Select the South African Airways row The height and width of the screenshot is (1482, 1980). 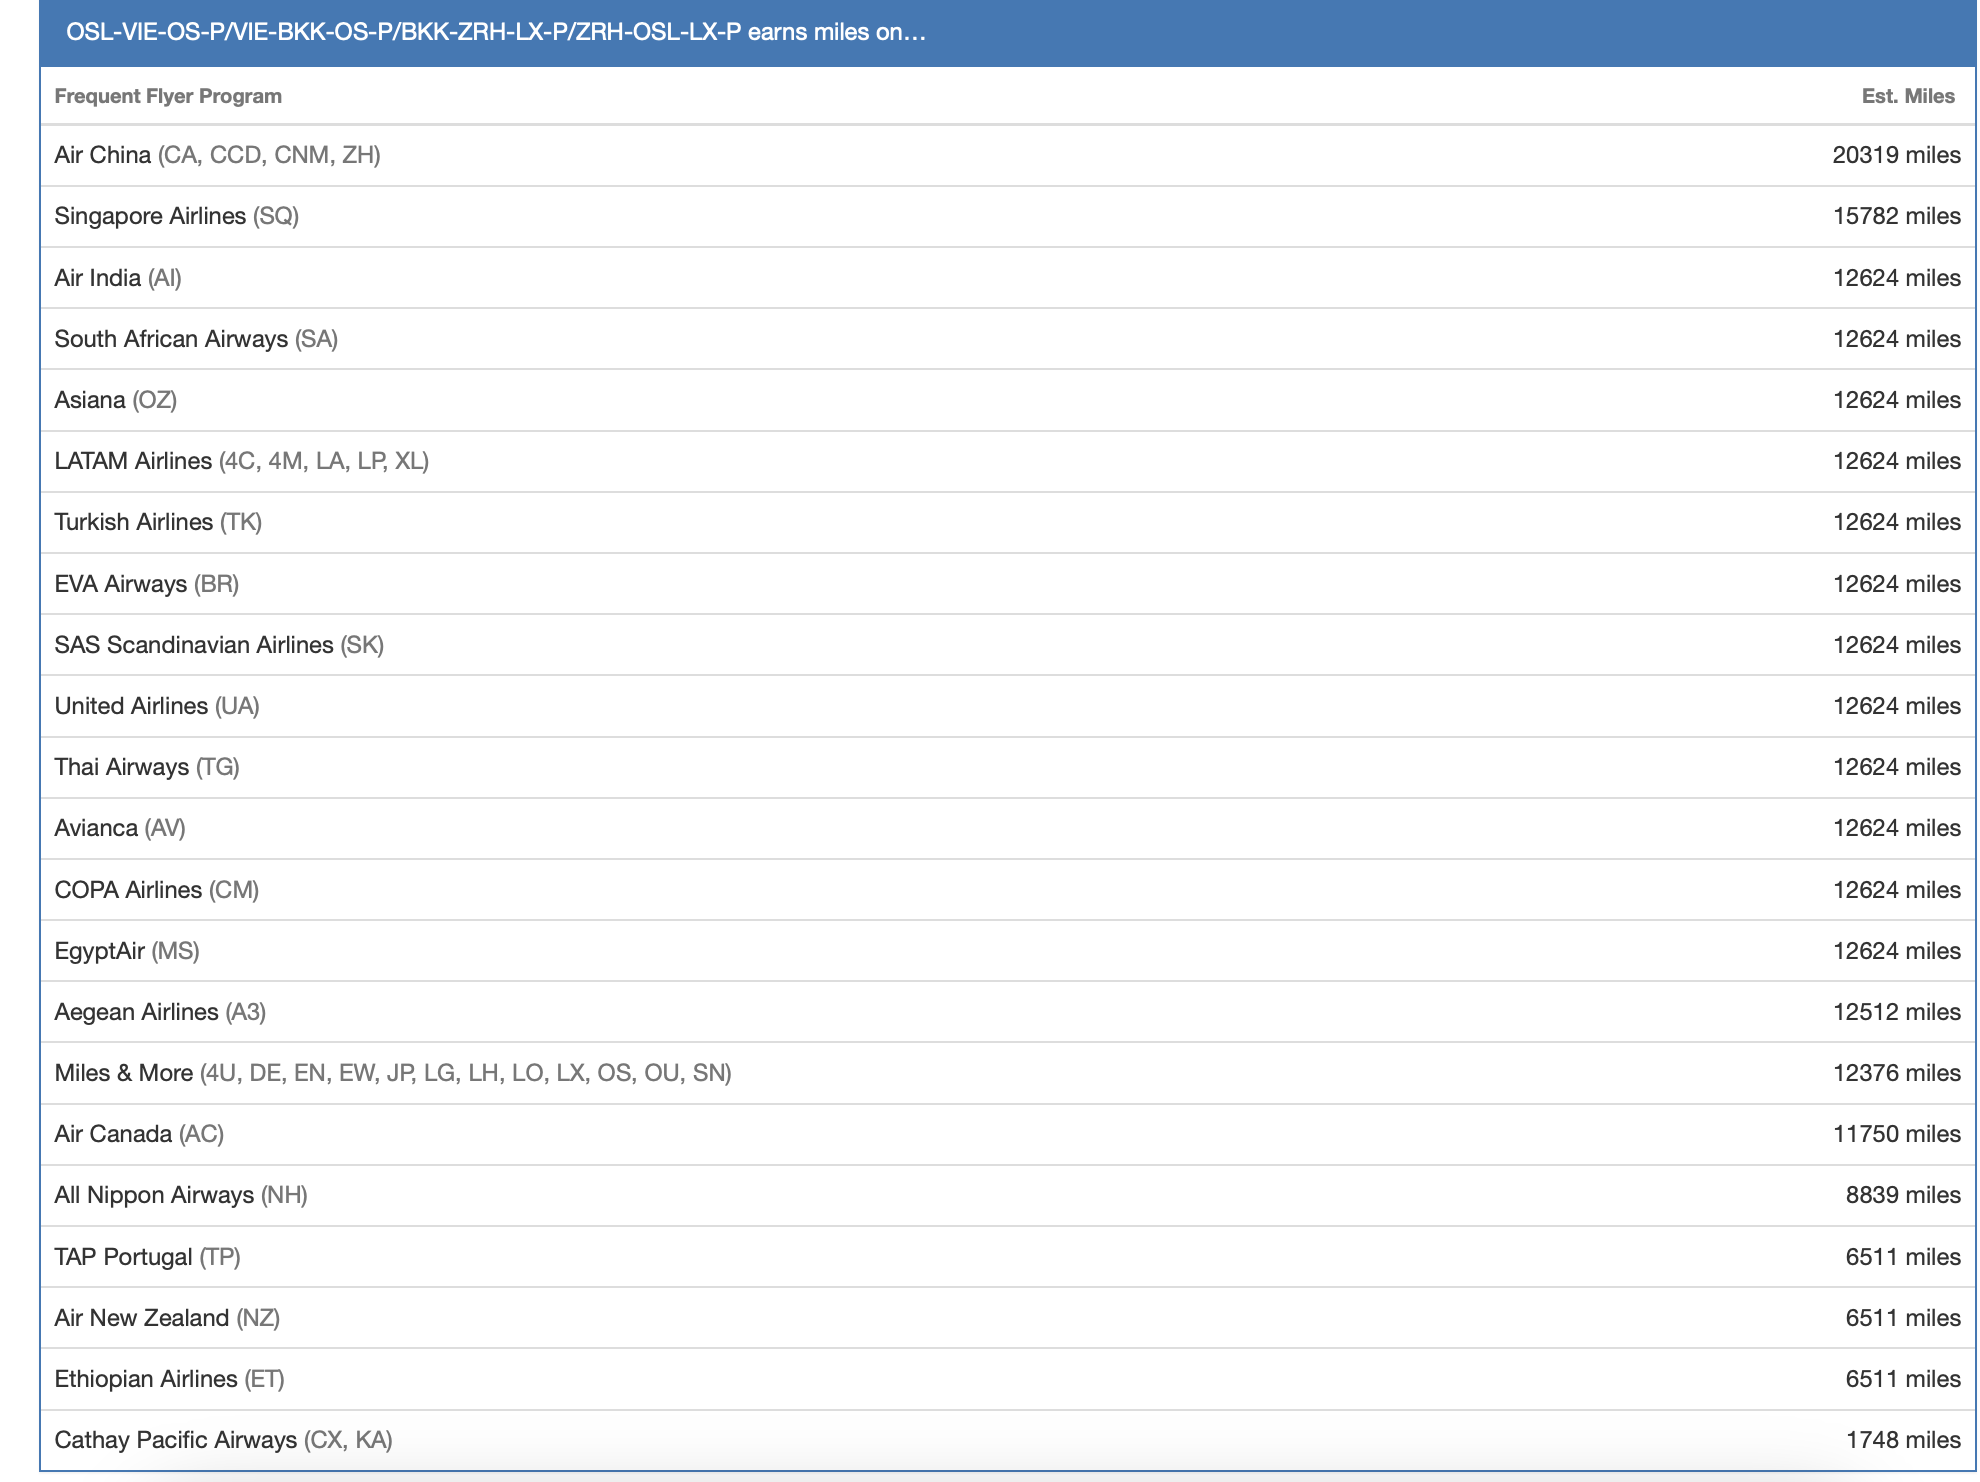coord(1008,339)
